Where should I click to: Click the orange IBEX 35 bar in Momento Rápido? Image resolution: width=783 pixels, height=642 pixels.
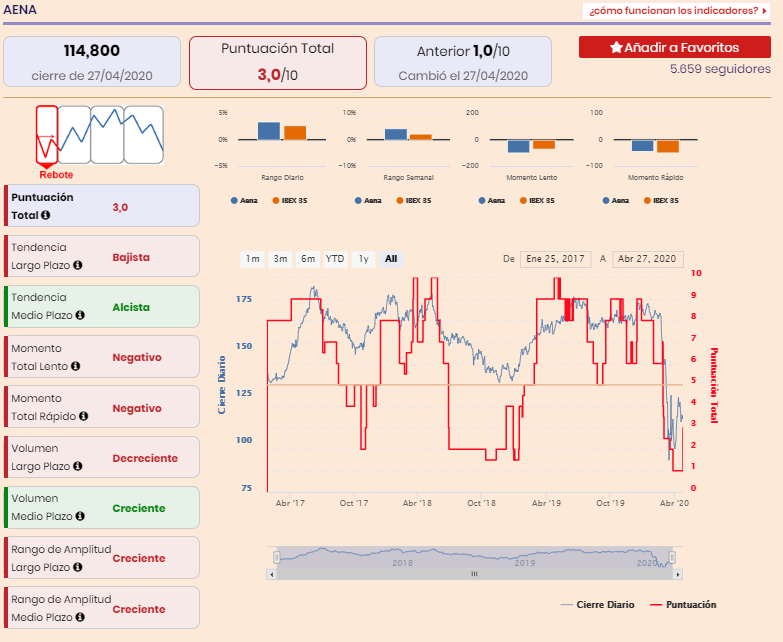(x=668, y=146)
